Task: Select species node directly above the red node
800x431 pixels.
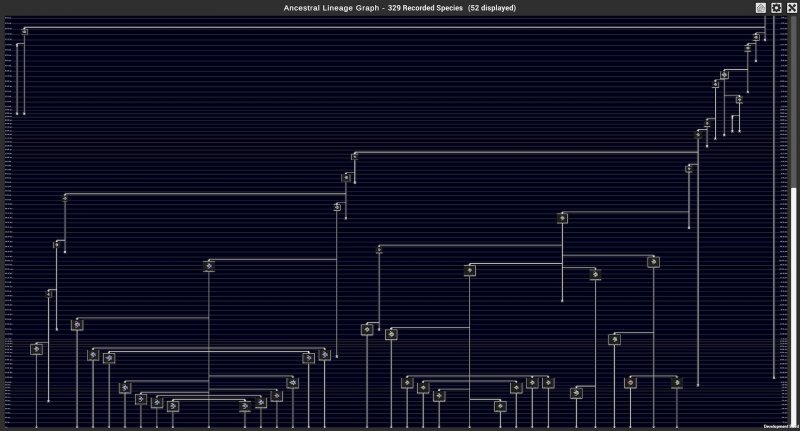Action: [614, 339]
